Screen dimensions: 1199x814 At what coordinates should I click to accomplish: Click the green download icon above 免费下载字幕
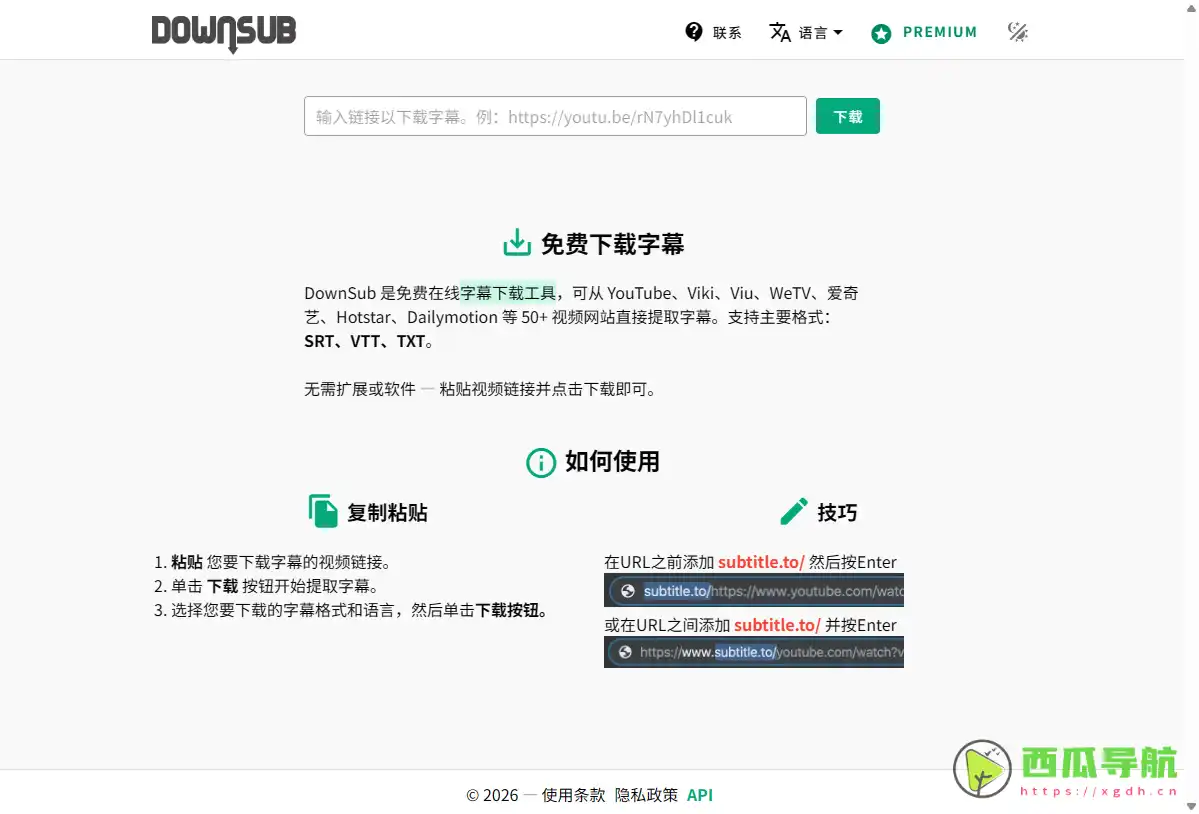[x=516, y=242]
